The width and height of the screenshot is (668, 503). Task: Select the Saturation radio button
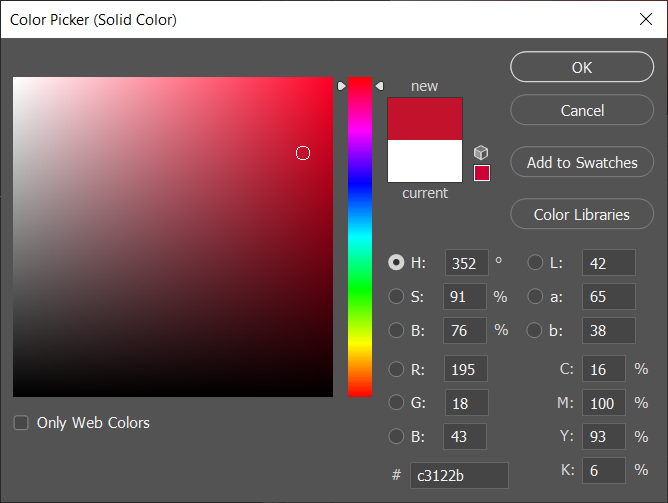click(396, 296)
